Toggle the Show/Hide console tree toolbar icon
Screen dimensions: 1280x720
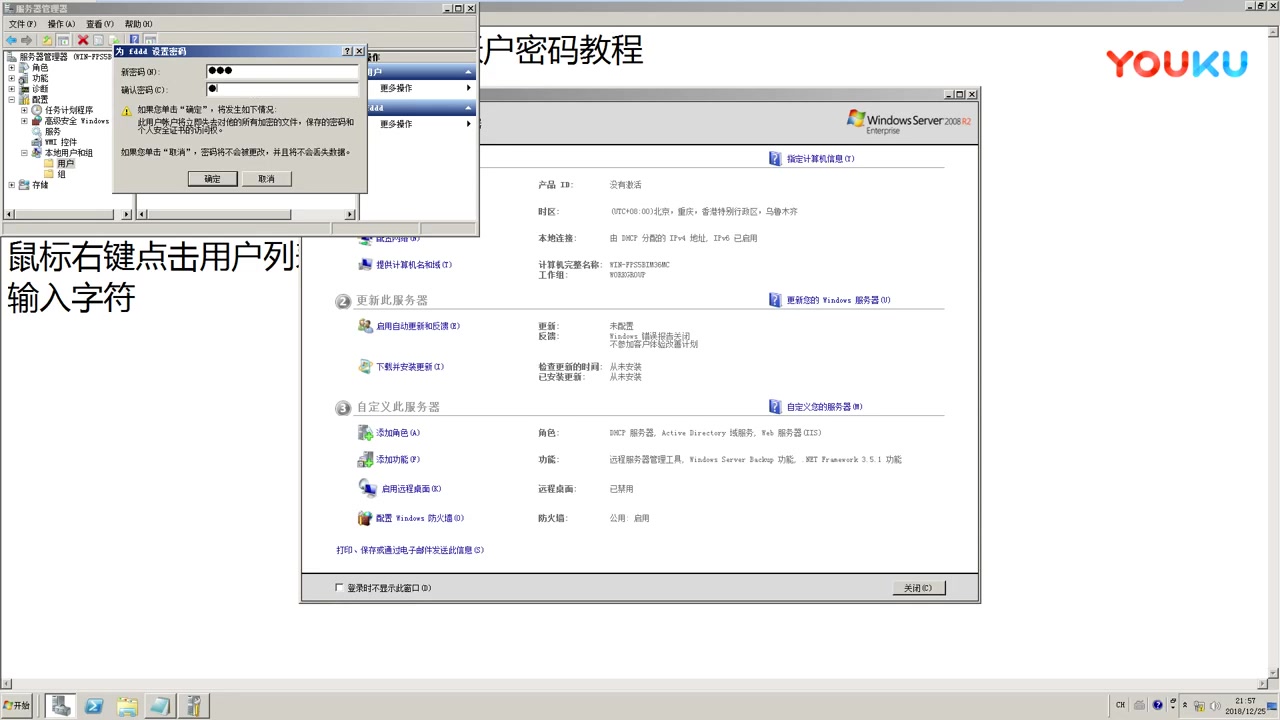pyautogui.click(x=63, y=40)
